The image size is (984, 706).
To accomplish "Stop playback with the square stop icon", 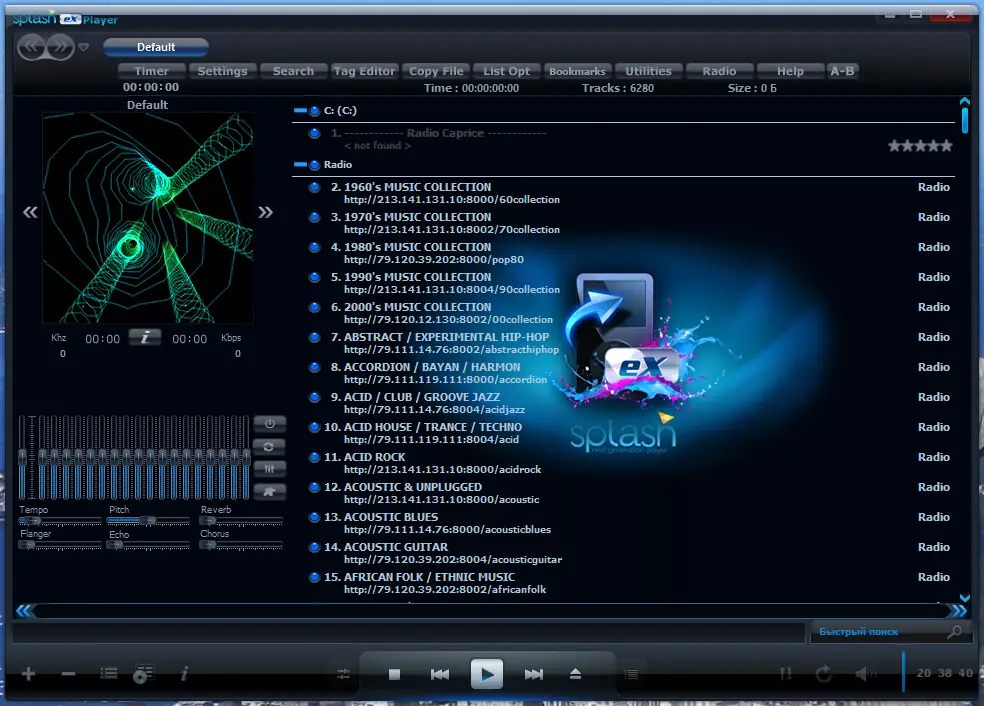I will pos(394,674).
